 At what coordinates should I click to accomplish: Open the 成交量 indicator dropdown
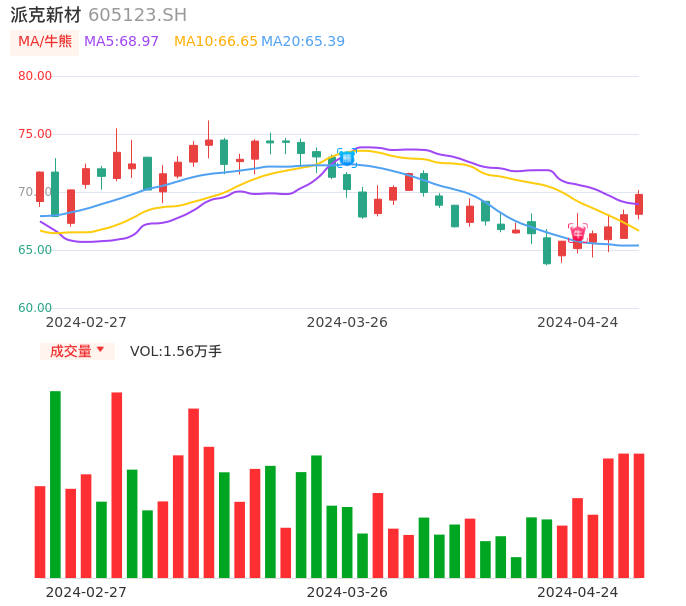[x=77, y=351]
